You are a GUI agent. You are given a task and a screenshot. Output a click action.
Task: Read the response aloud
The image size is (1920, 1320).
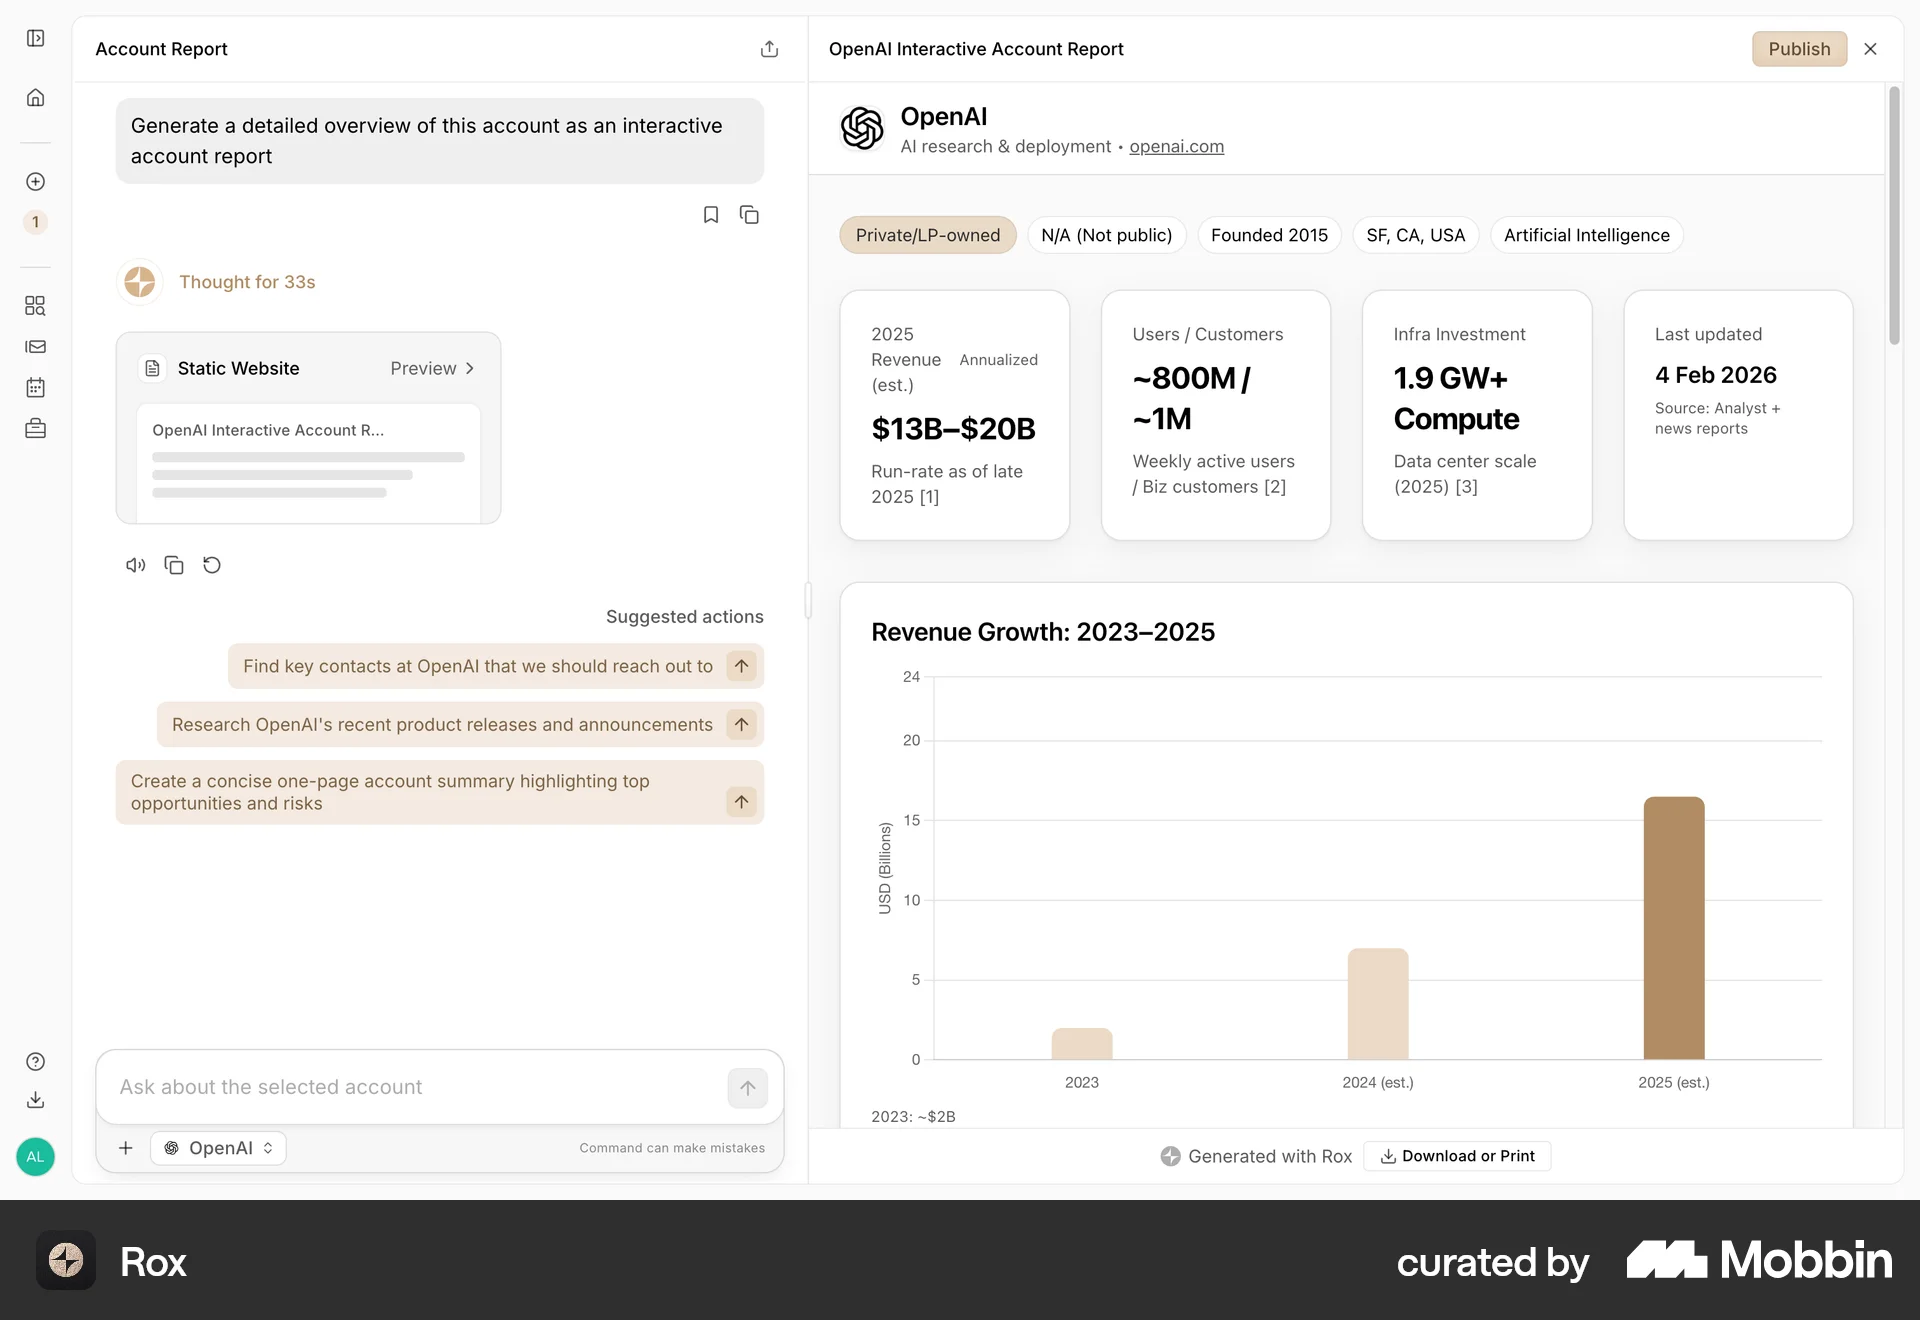click(135, 565)
